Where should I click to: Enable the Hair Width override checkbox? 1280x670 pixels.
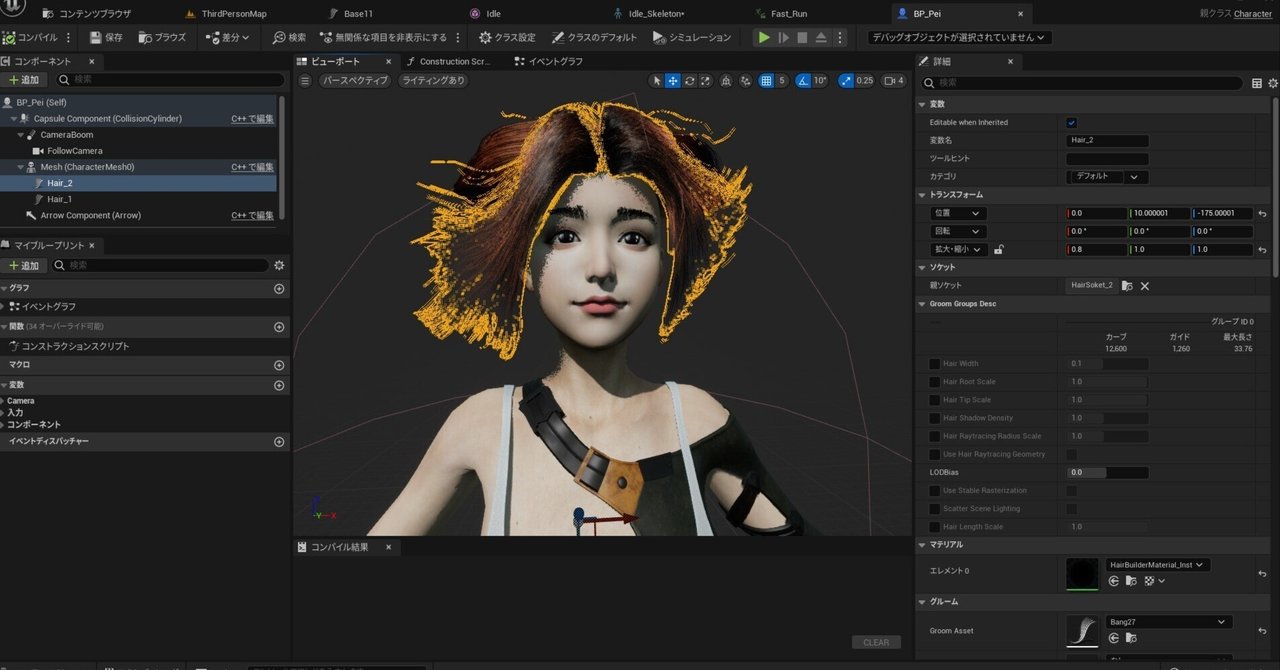(x=934, y=364)
